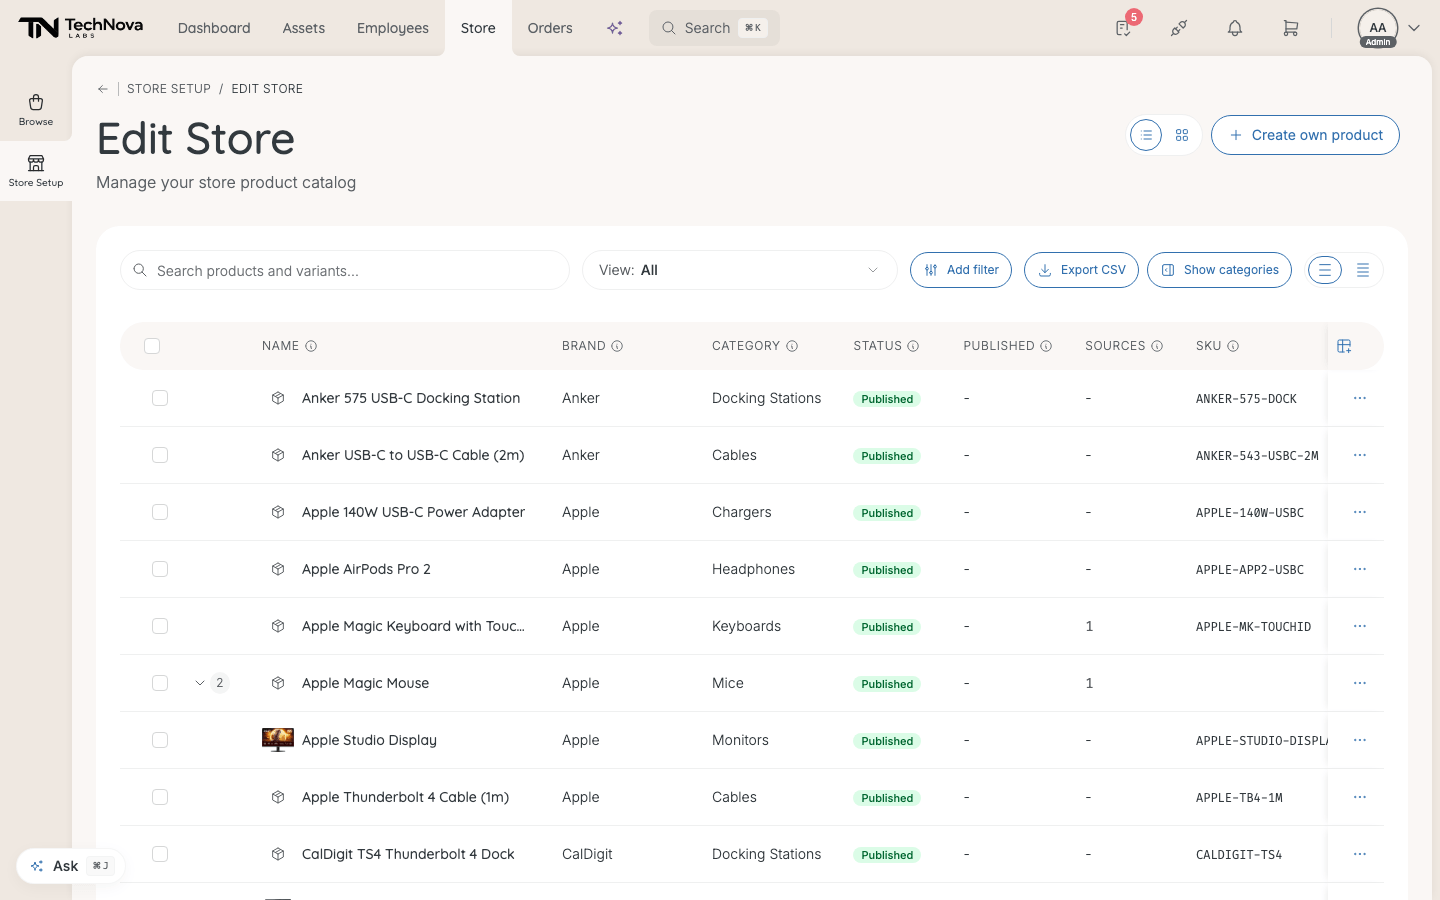The image size is (1440, 900).
Task: Open row actions for Apple Studio Display
Action: click(1360, 740)
